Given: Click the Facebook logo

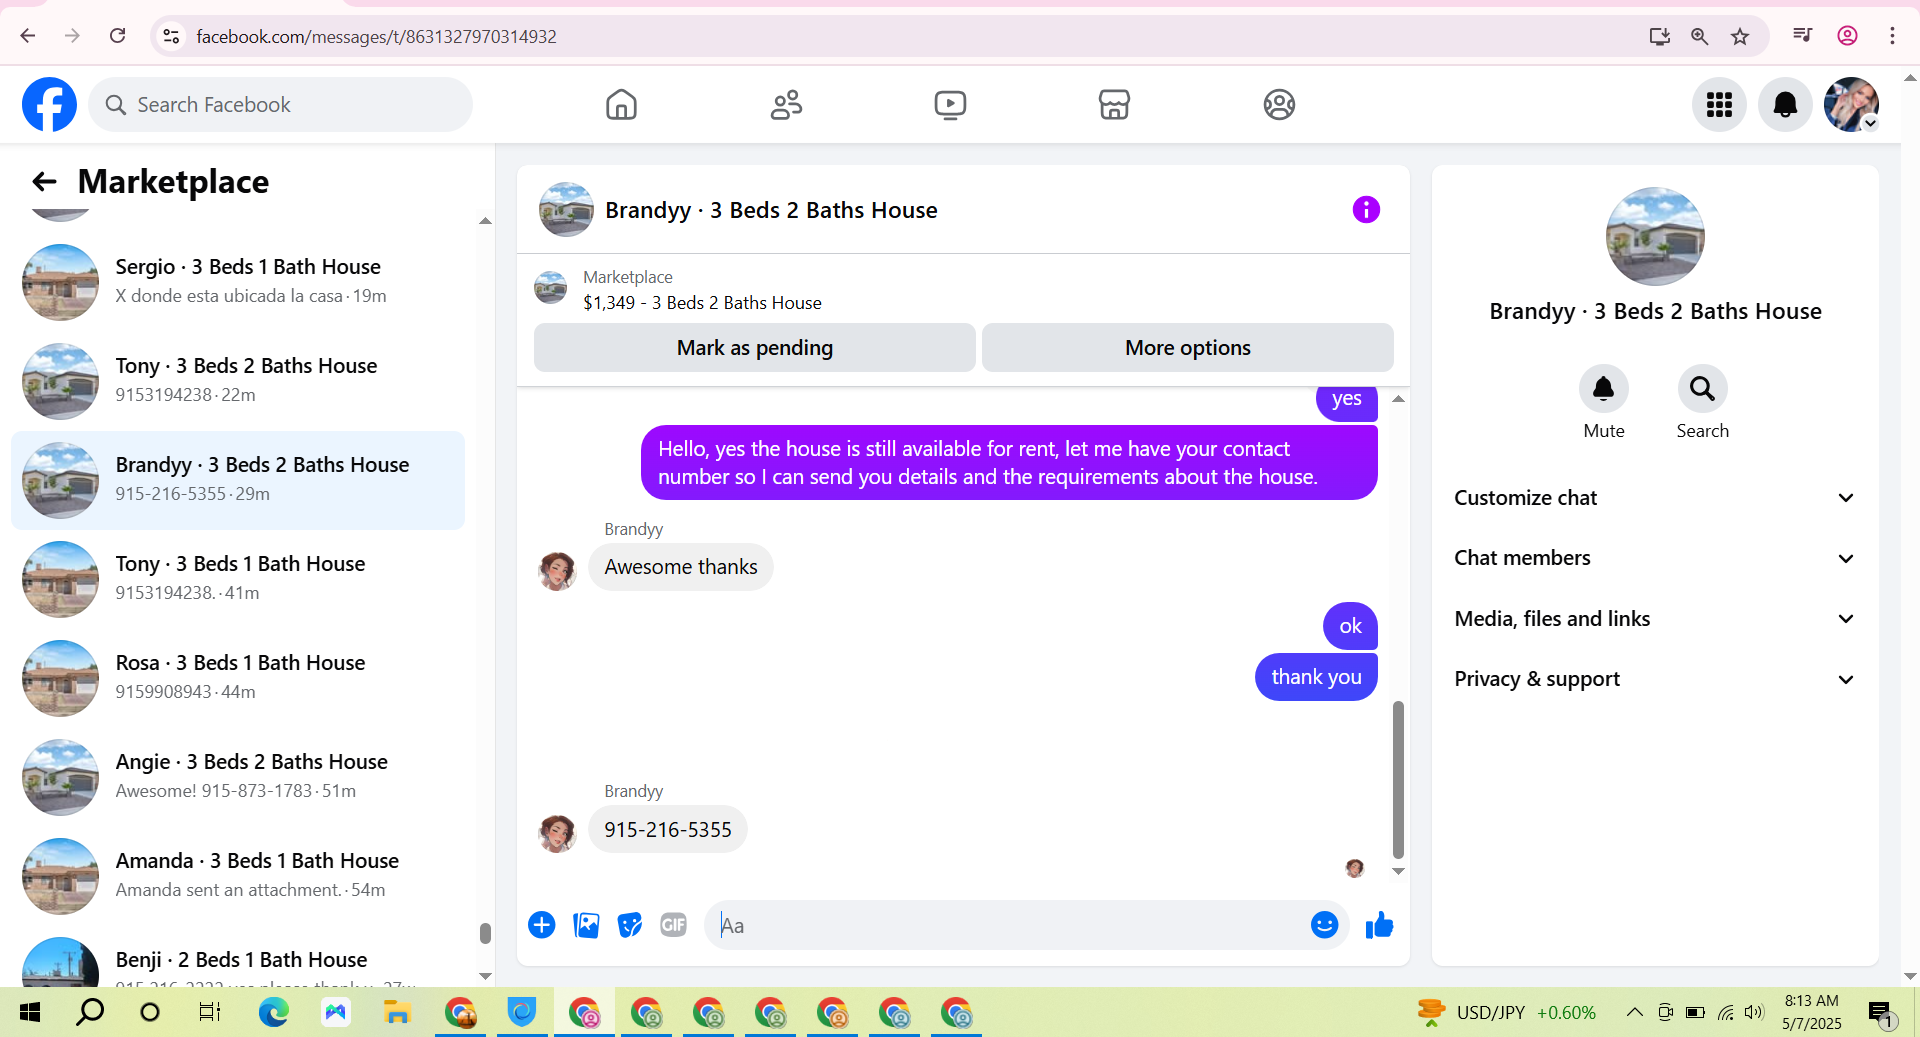Looking at the screenshot, I should [x=49, y=104].
